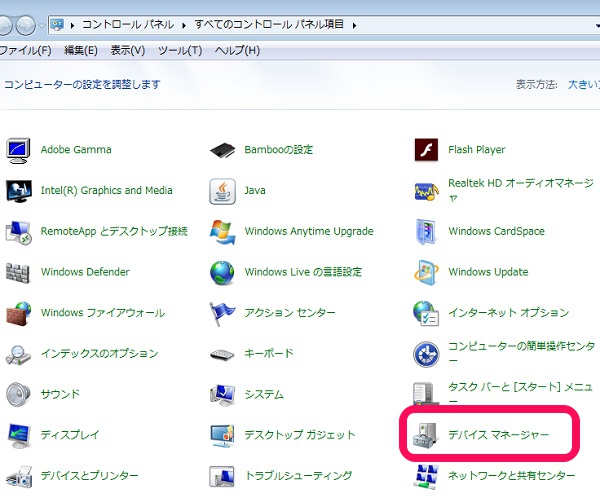Open the Windows Firewall brick icon

click(18, 313)
